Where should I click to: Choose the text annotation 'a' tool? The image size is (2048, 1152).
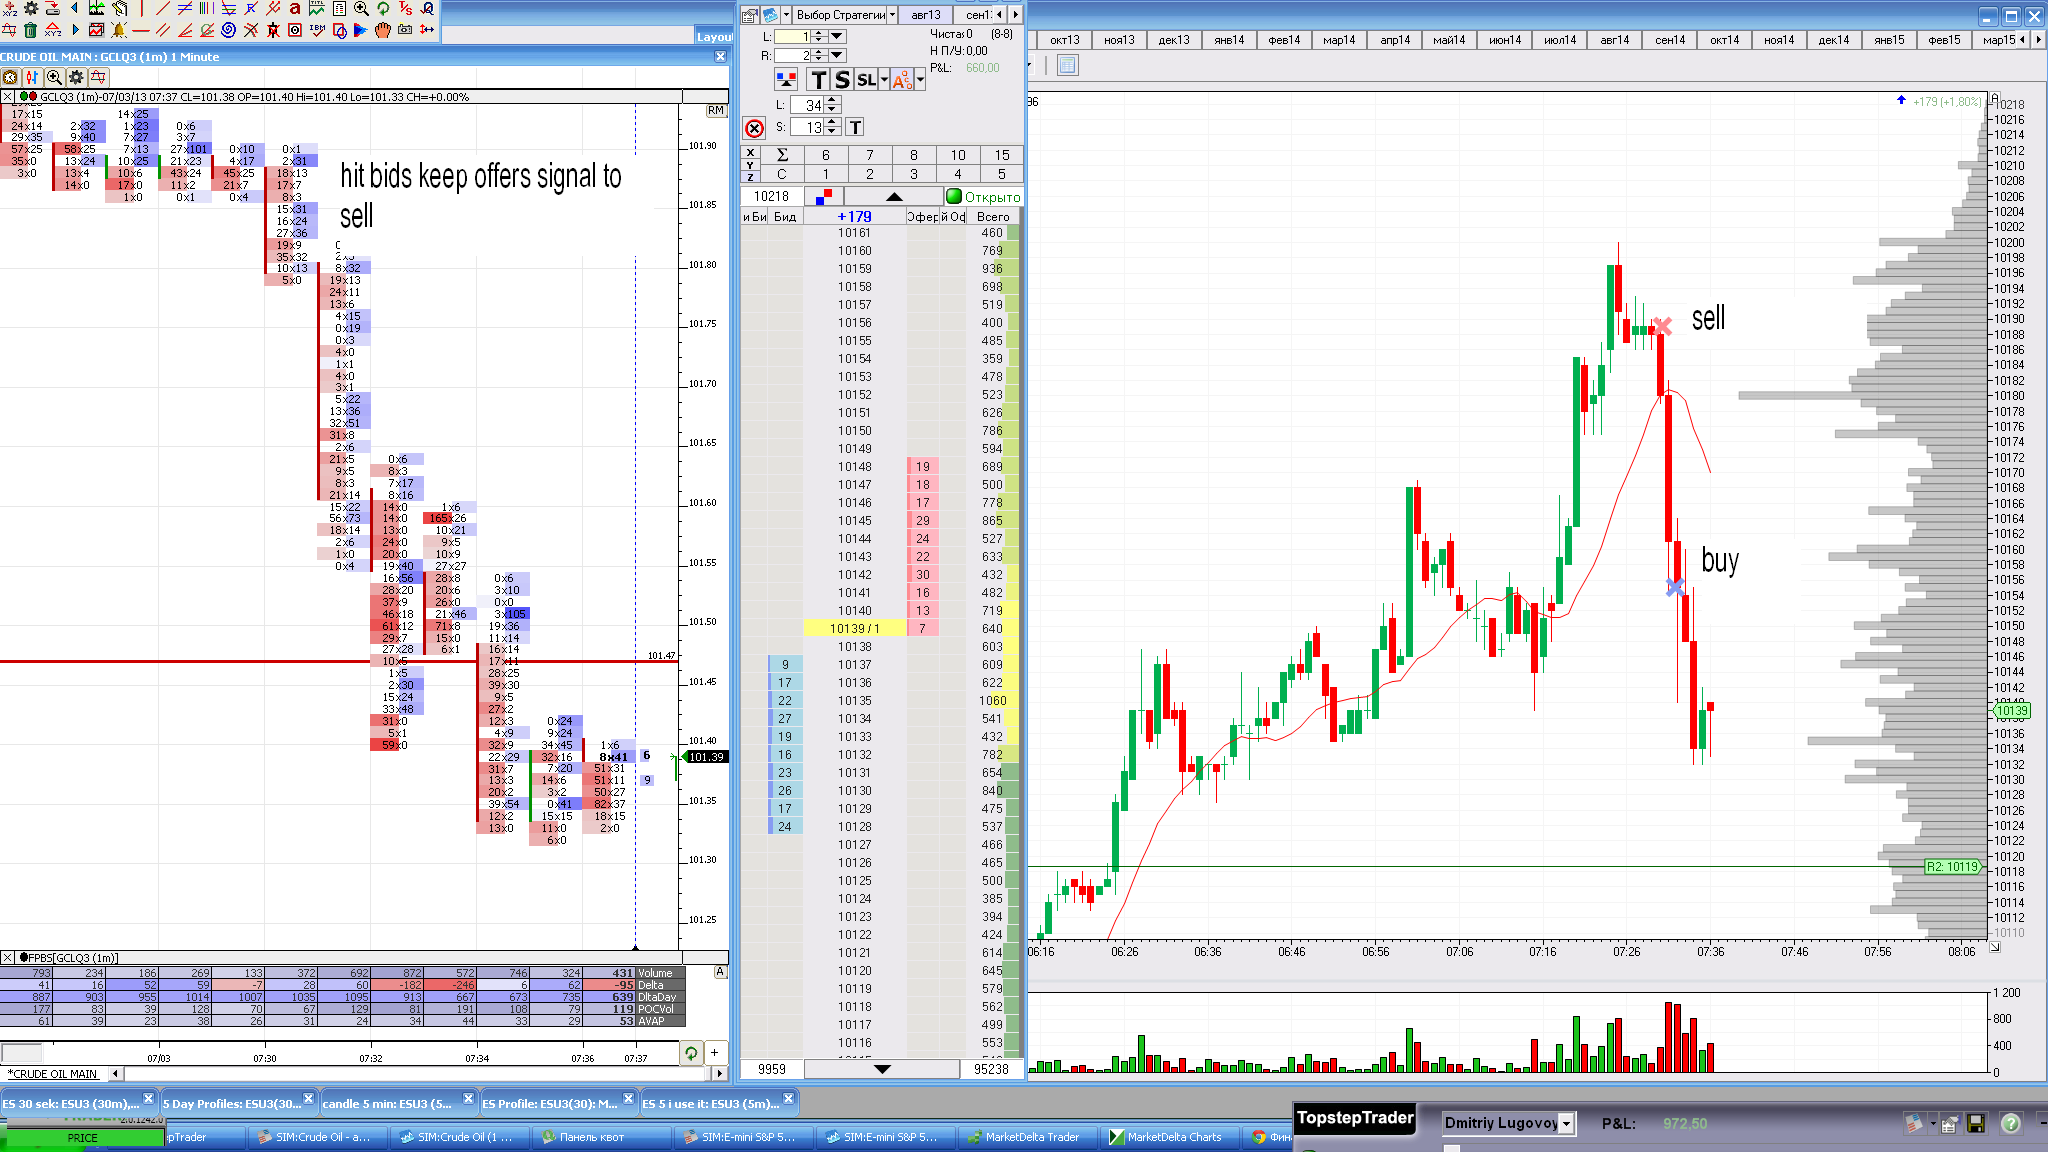pyautogui.click(x=295, y=8)
